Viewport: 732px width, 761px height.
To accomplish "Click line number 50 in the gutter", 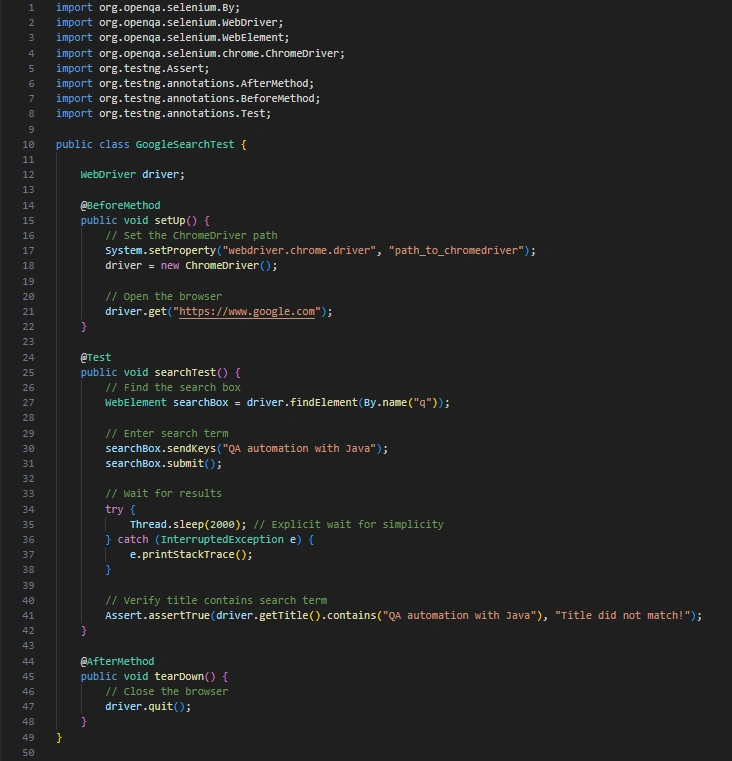I will click(x=28, y=753).
